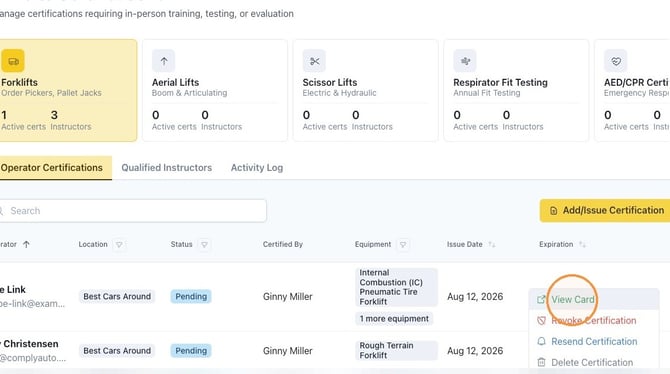Click the Aerial Lifts arrow icon

pos(164,61)
